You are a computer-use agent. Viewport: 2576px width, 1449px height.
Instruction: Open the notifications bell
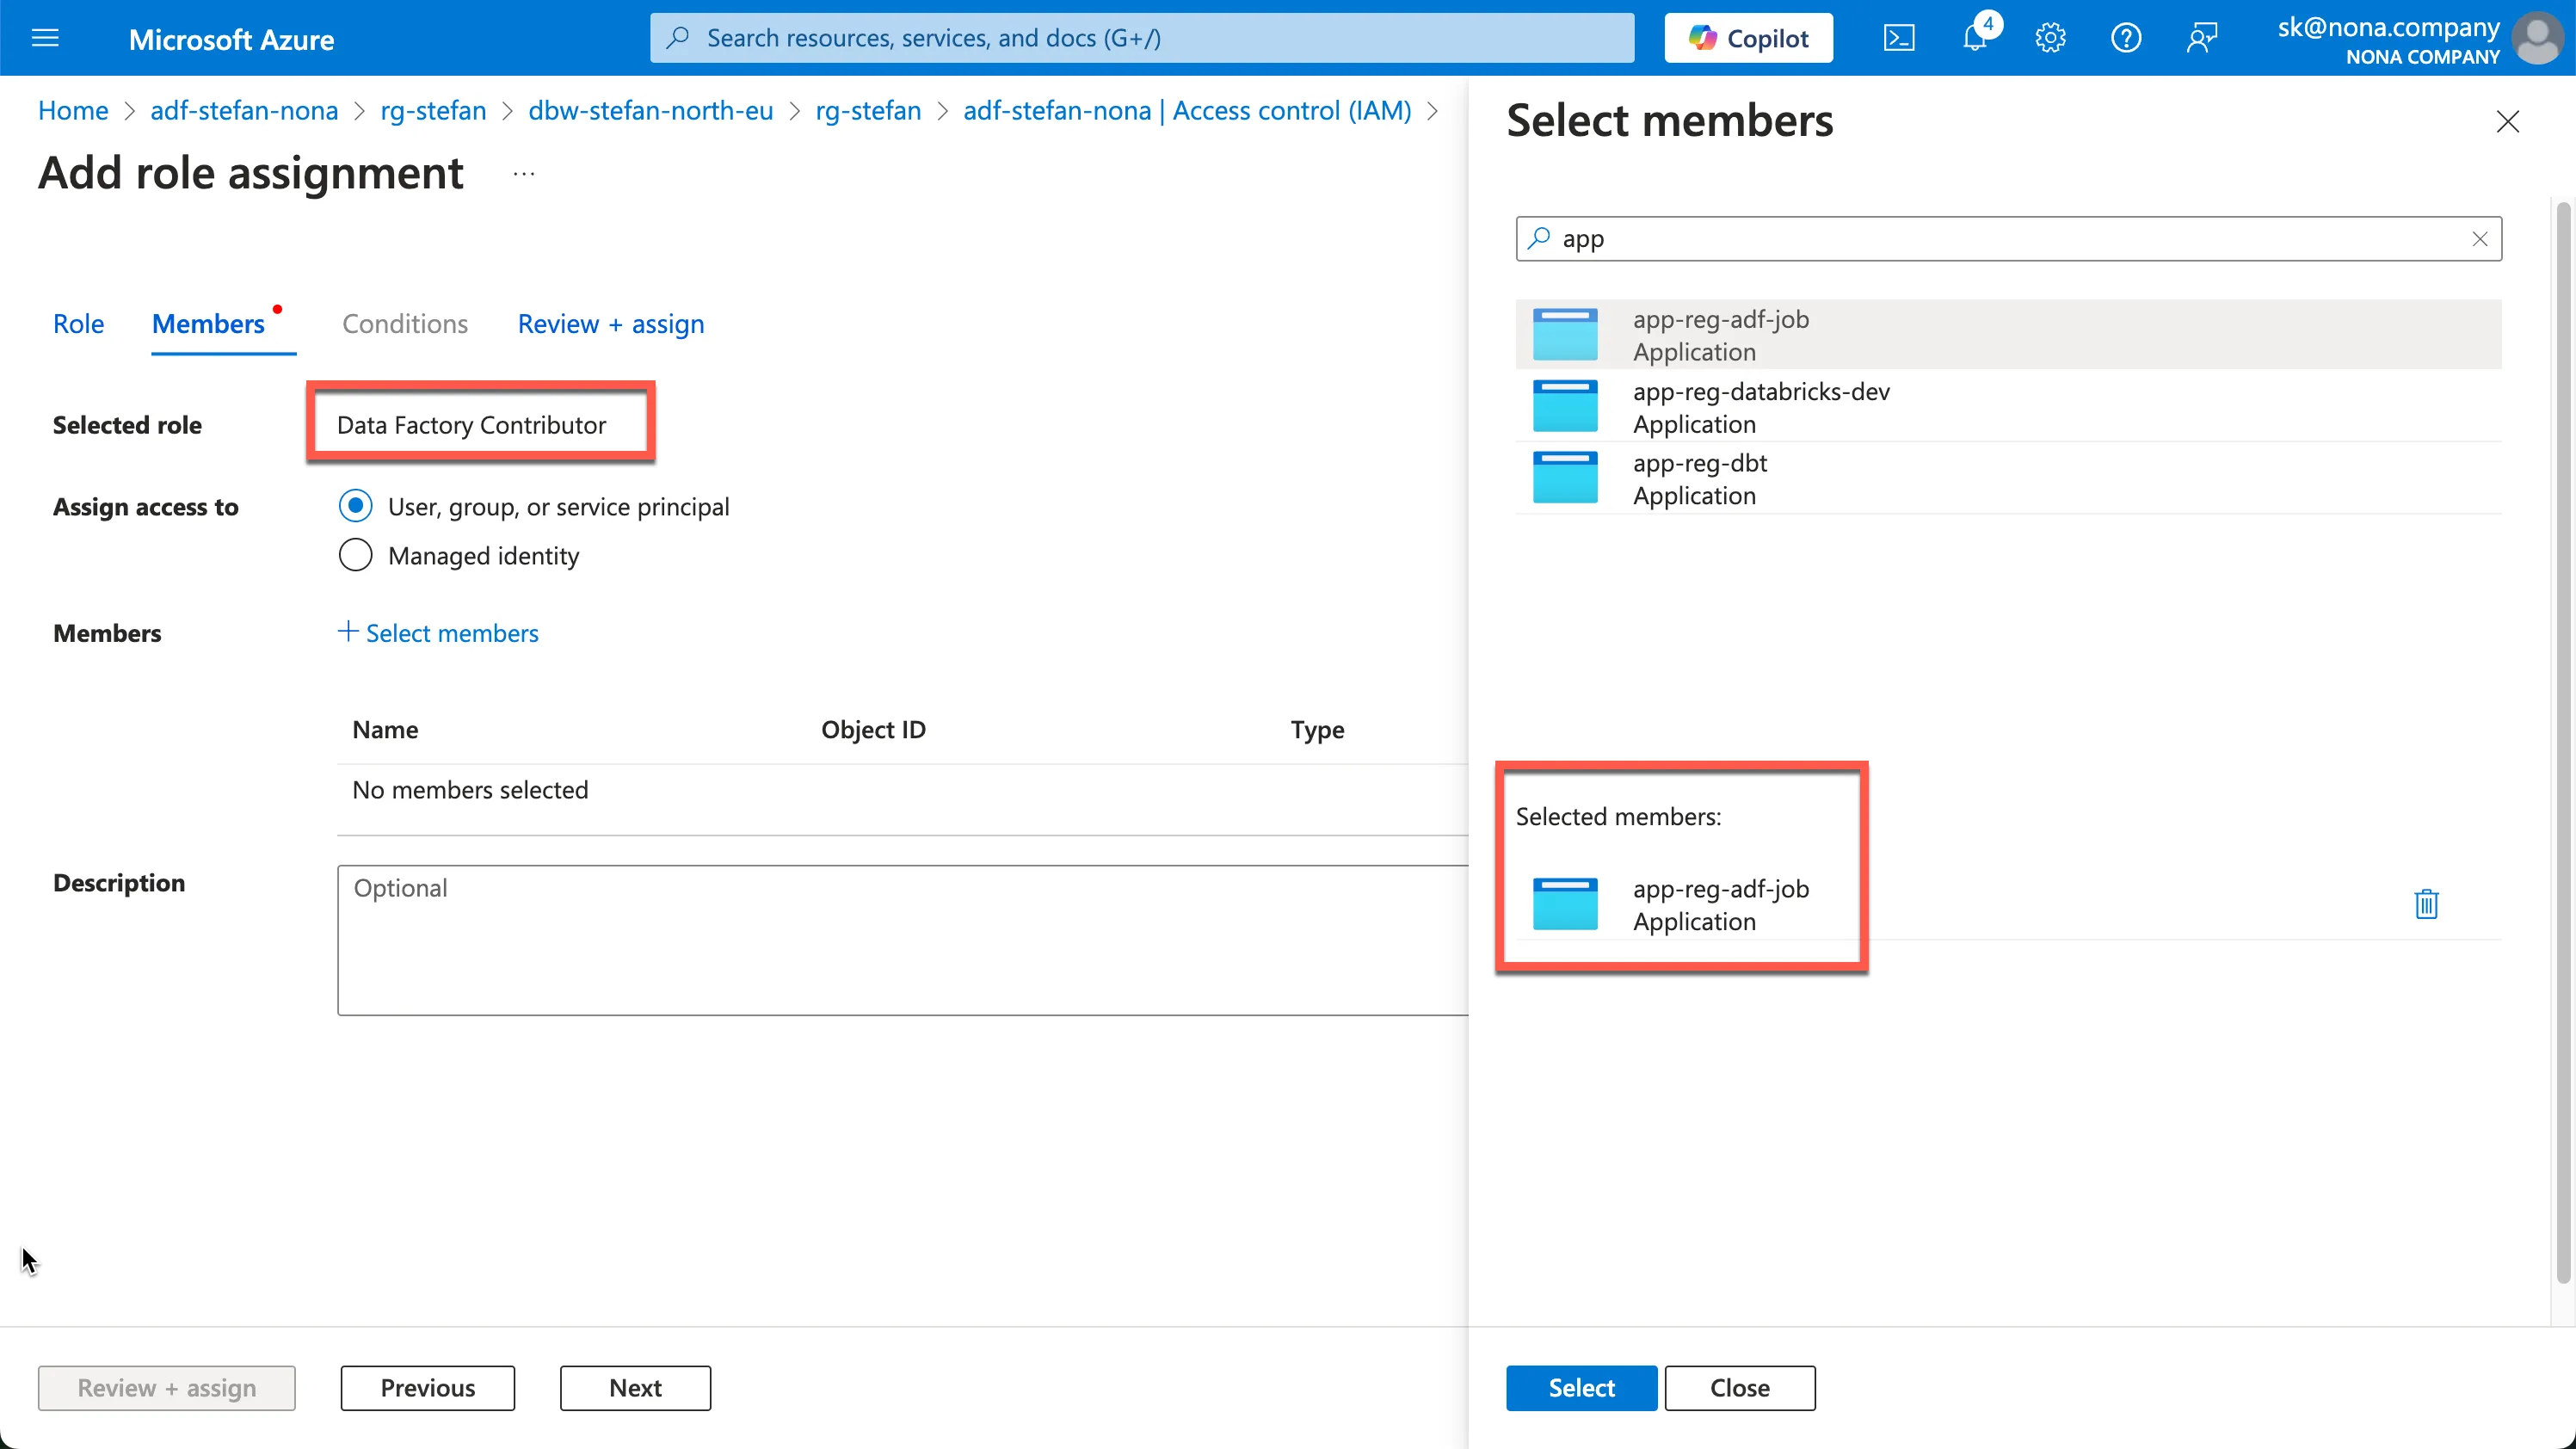pos(1974,38)
